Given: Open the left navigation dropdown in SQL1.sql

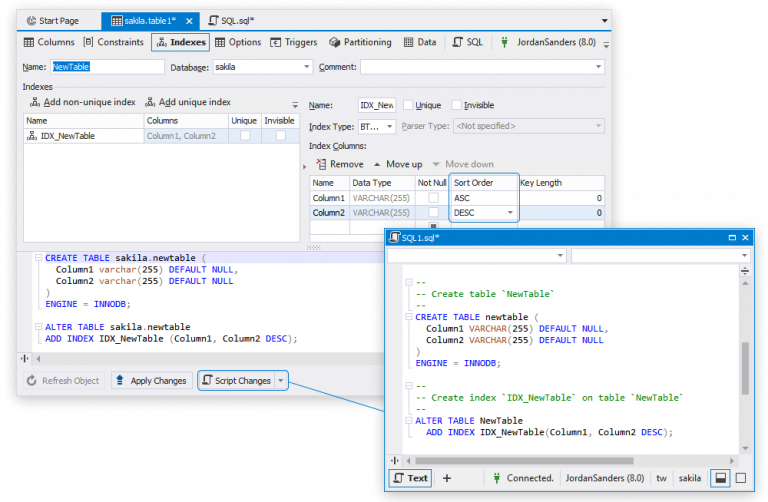Looking at the screenshot, I should 560,255.
